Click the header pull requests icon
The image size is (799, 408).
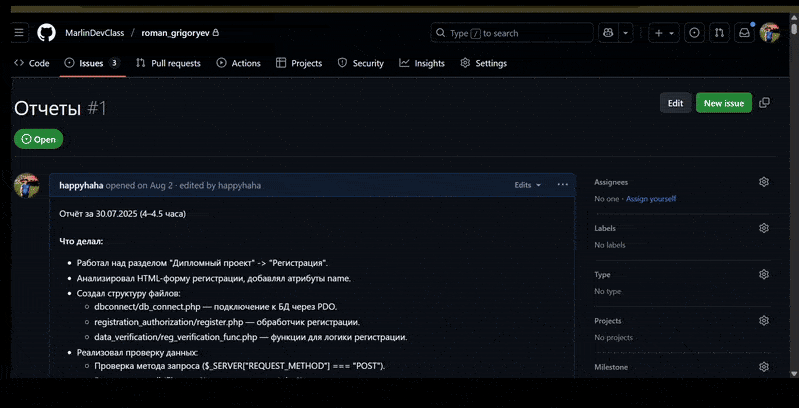(x=719, y=33)
